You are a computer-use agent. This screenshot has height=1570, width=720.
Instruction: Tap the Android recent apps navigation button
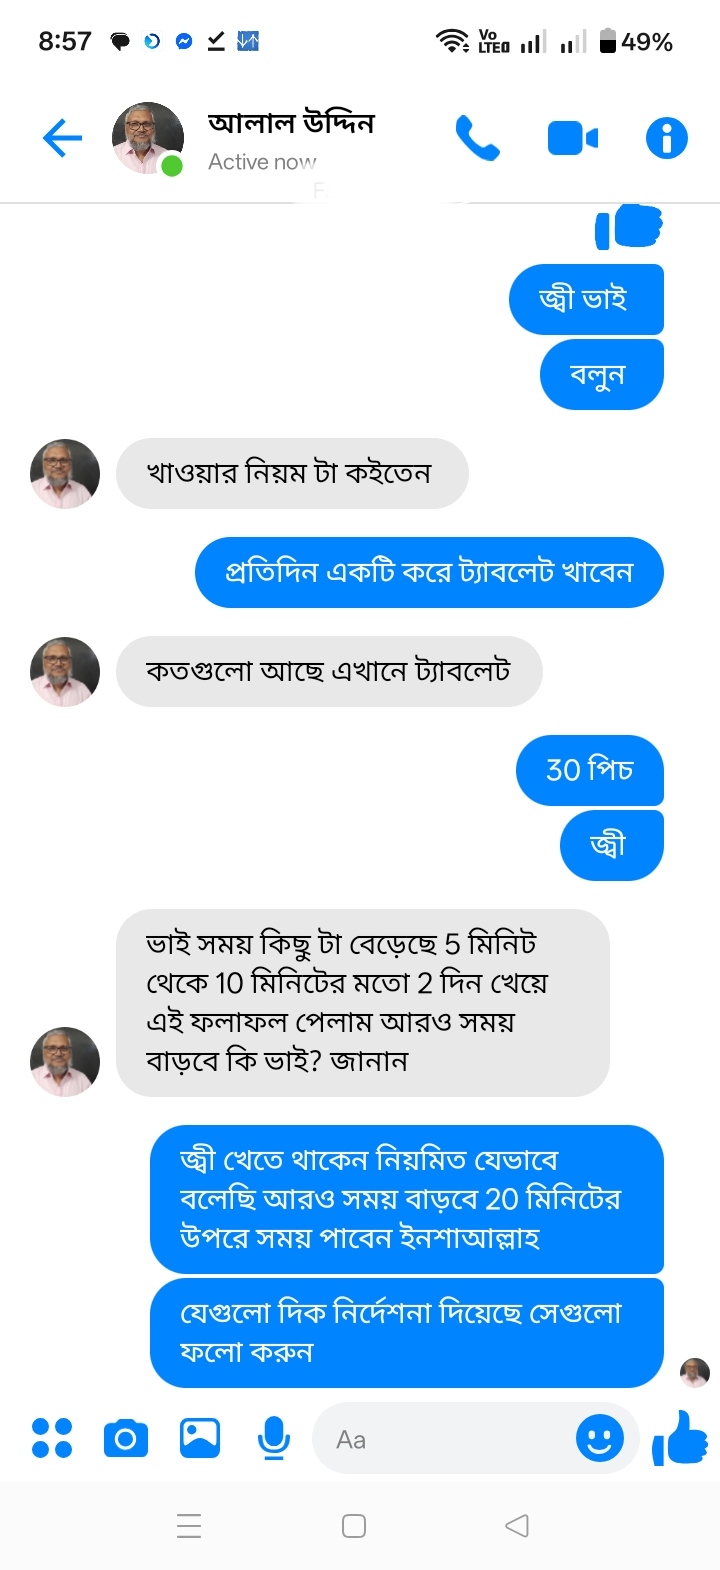(189, 1525)
